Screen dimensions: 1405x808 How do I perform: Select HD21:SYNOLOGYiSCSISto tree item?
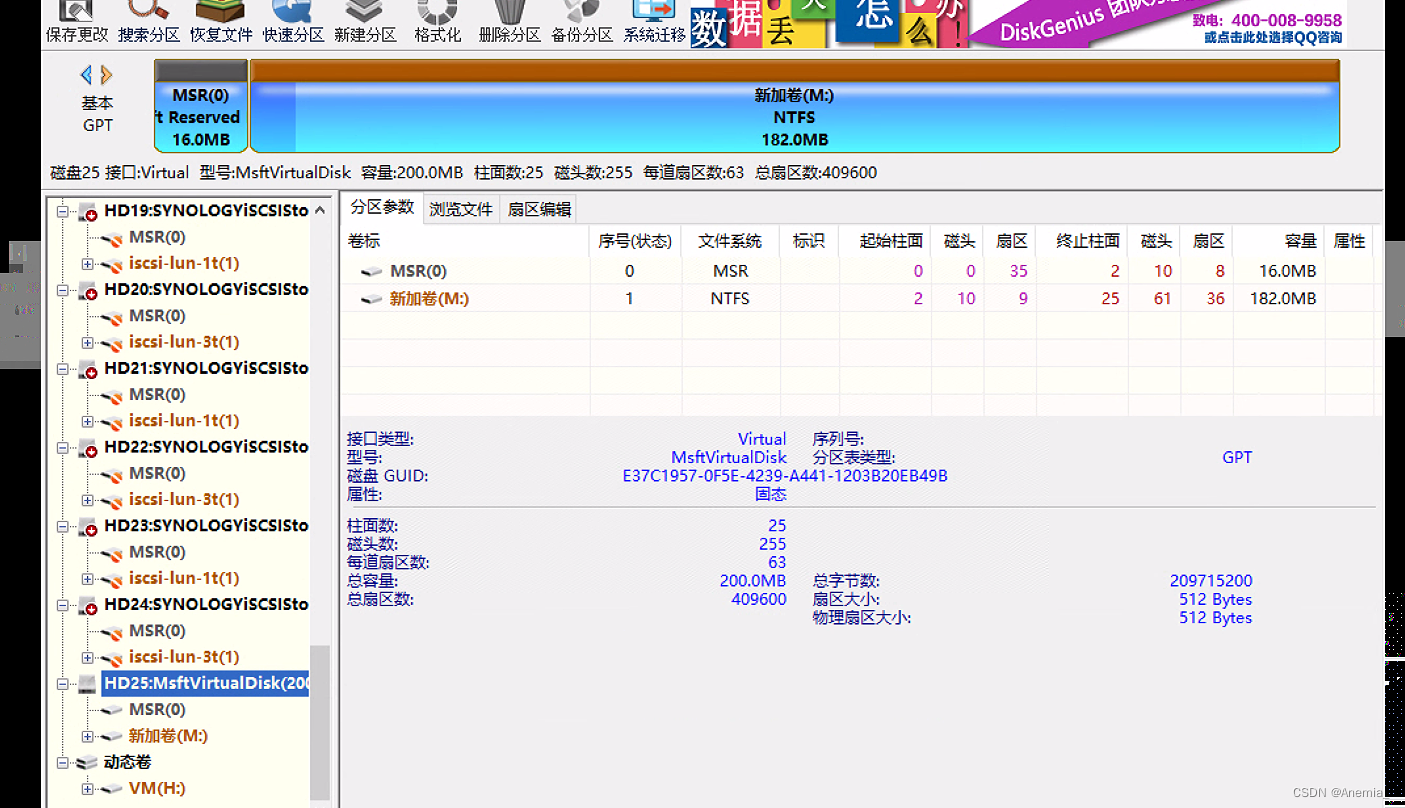(206, 368)
